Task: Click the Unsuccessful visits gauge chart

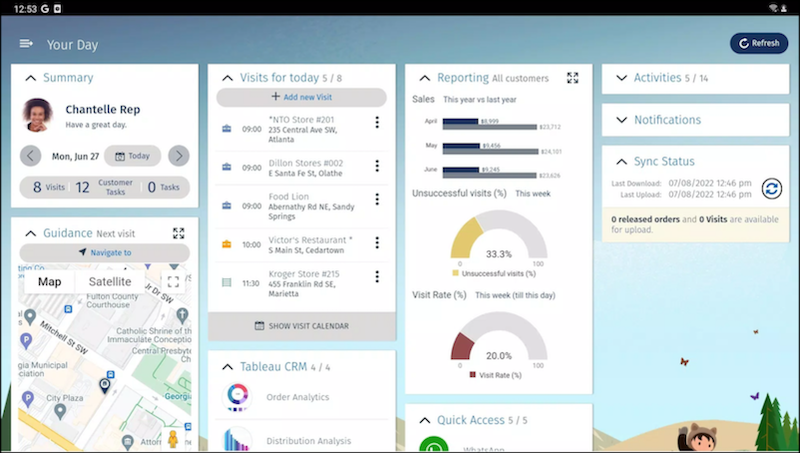Action: click(498, 240)
